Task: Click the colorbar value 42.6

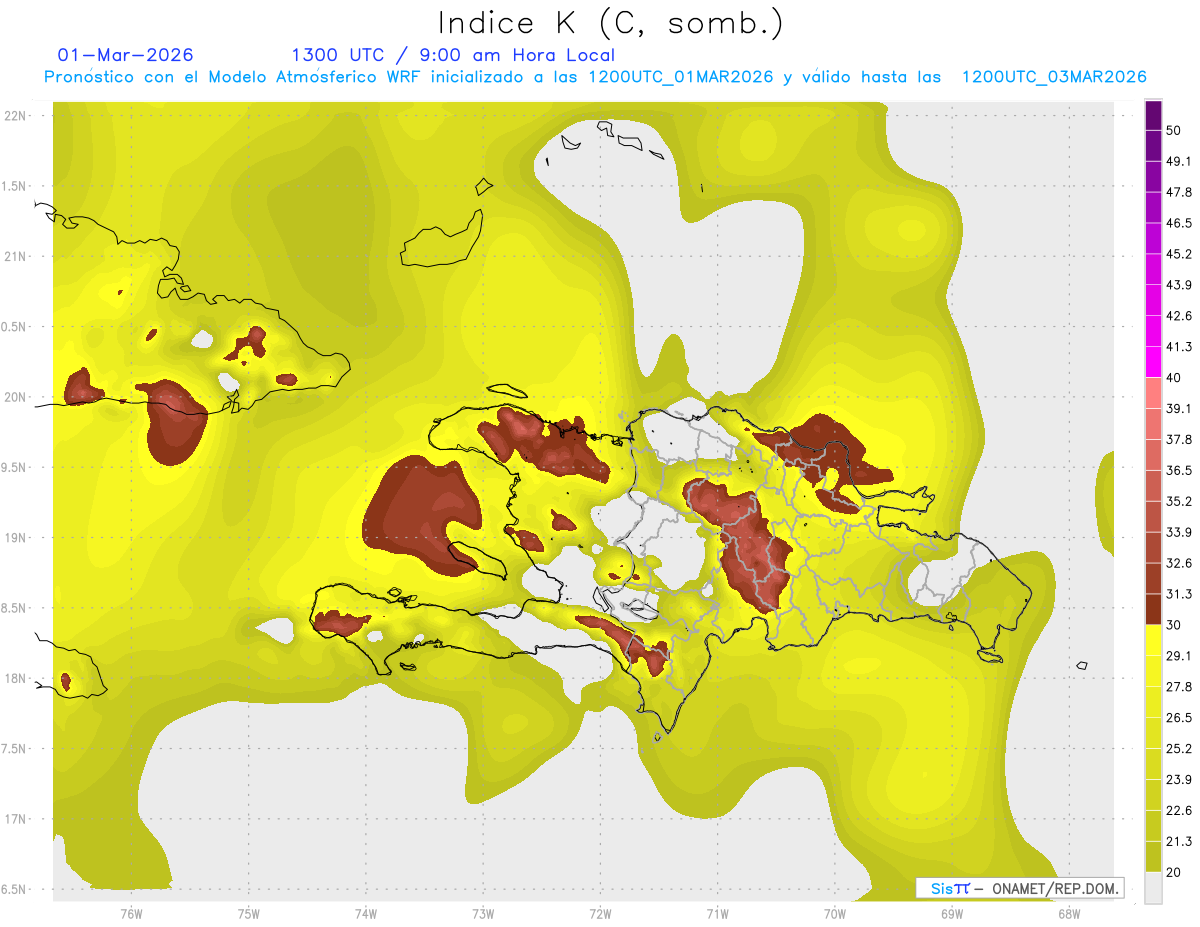Action: 1179,316
